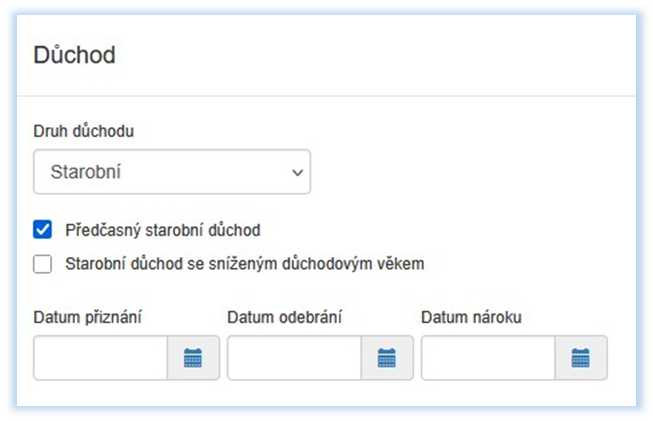
Task: Click the Datum odebrání field label
Action: tap(285, 318)
